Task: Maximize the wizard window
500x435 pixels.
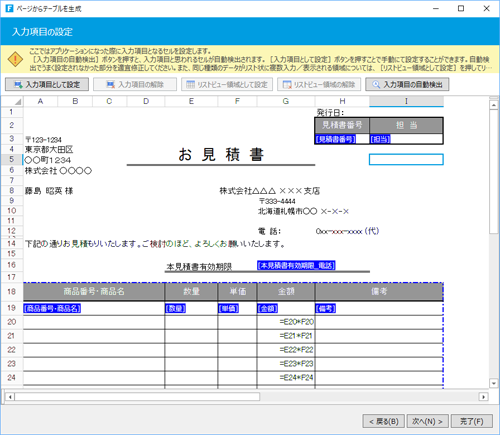Action: tap(461, 9)
